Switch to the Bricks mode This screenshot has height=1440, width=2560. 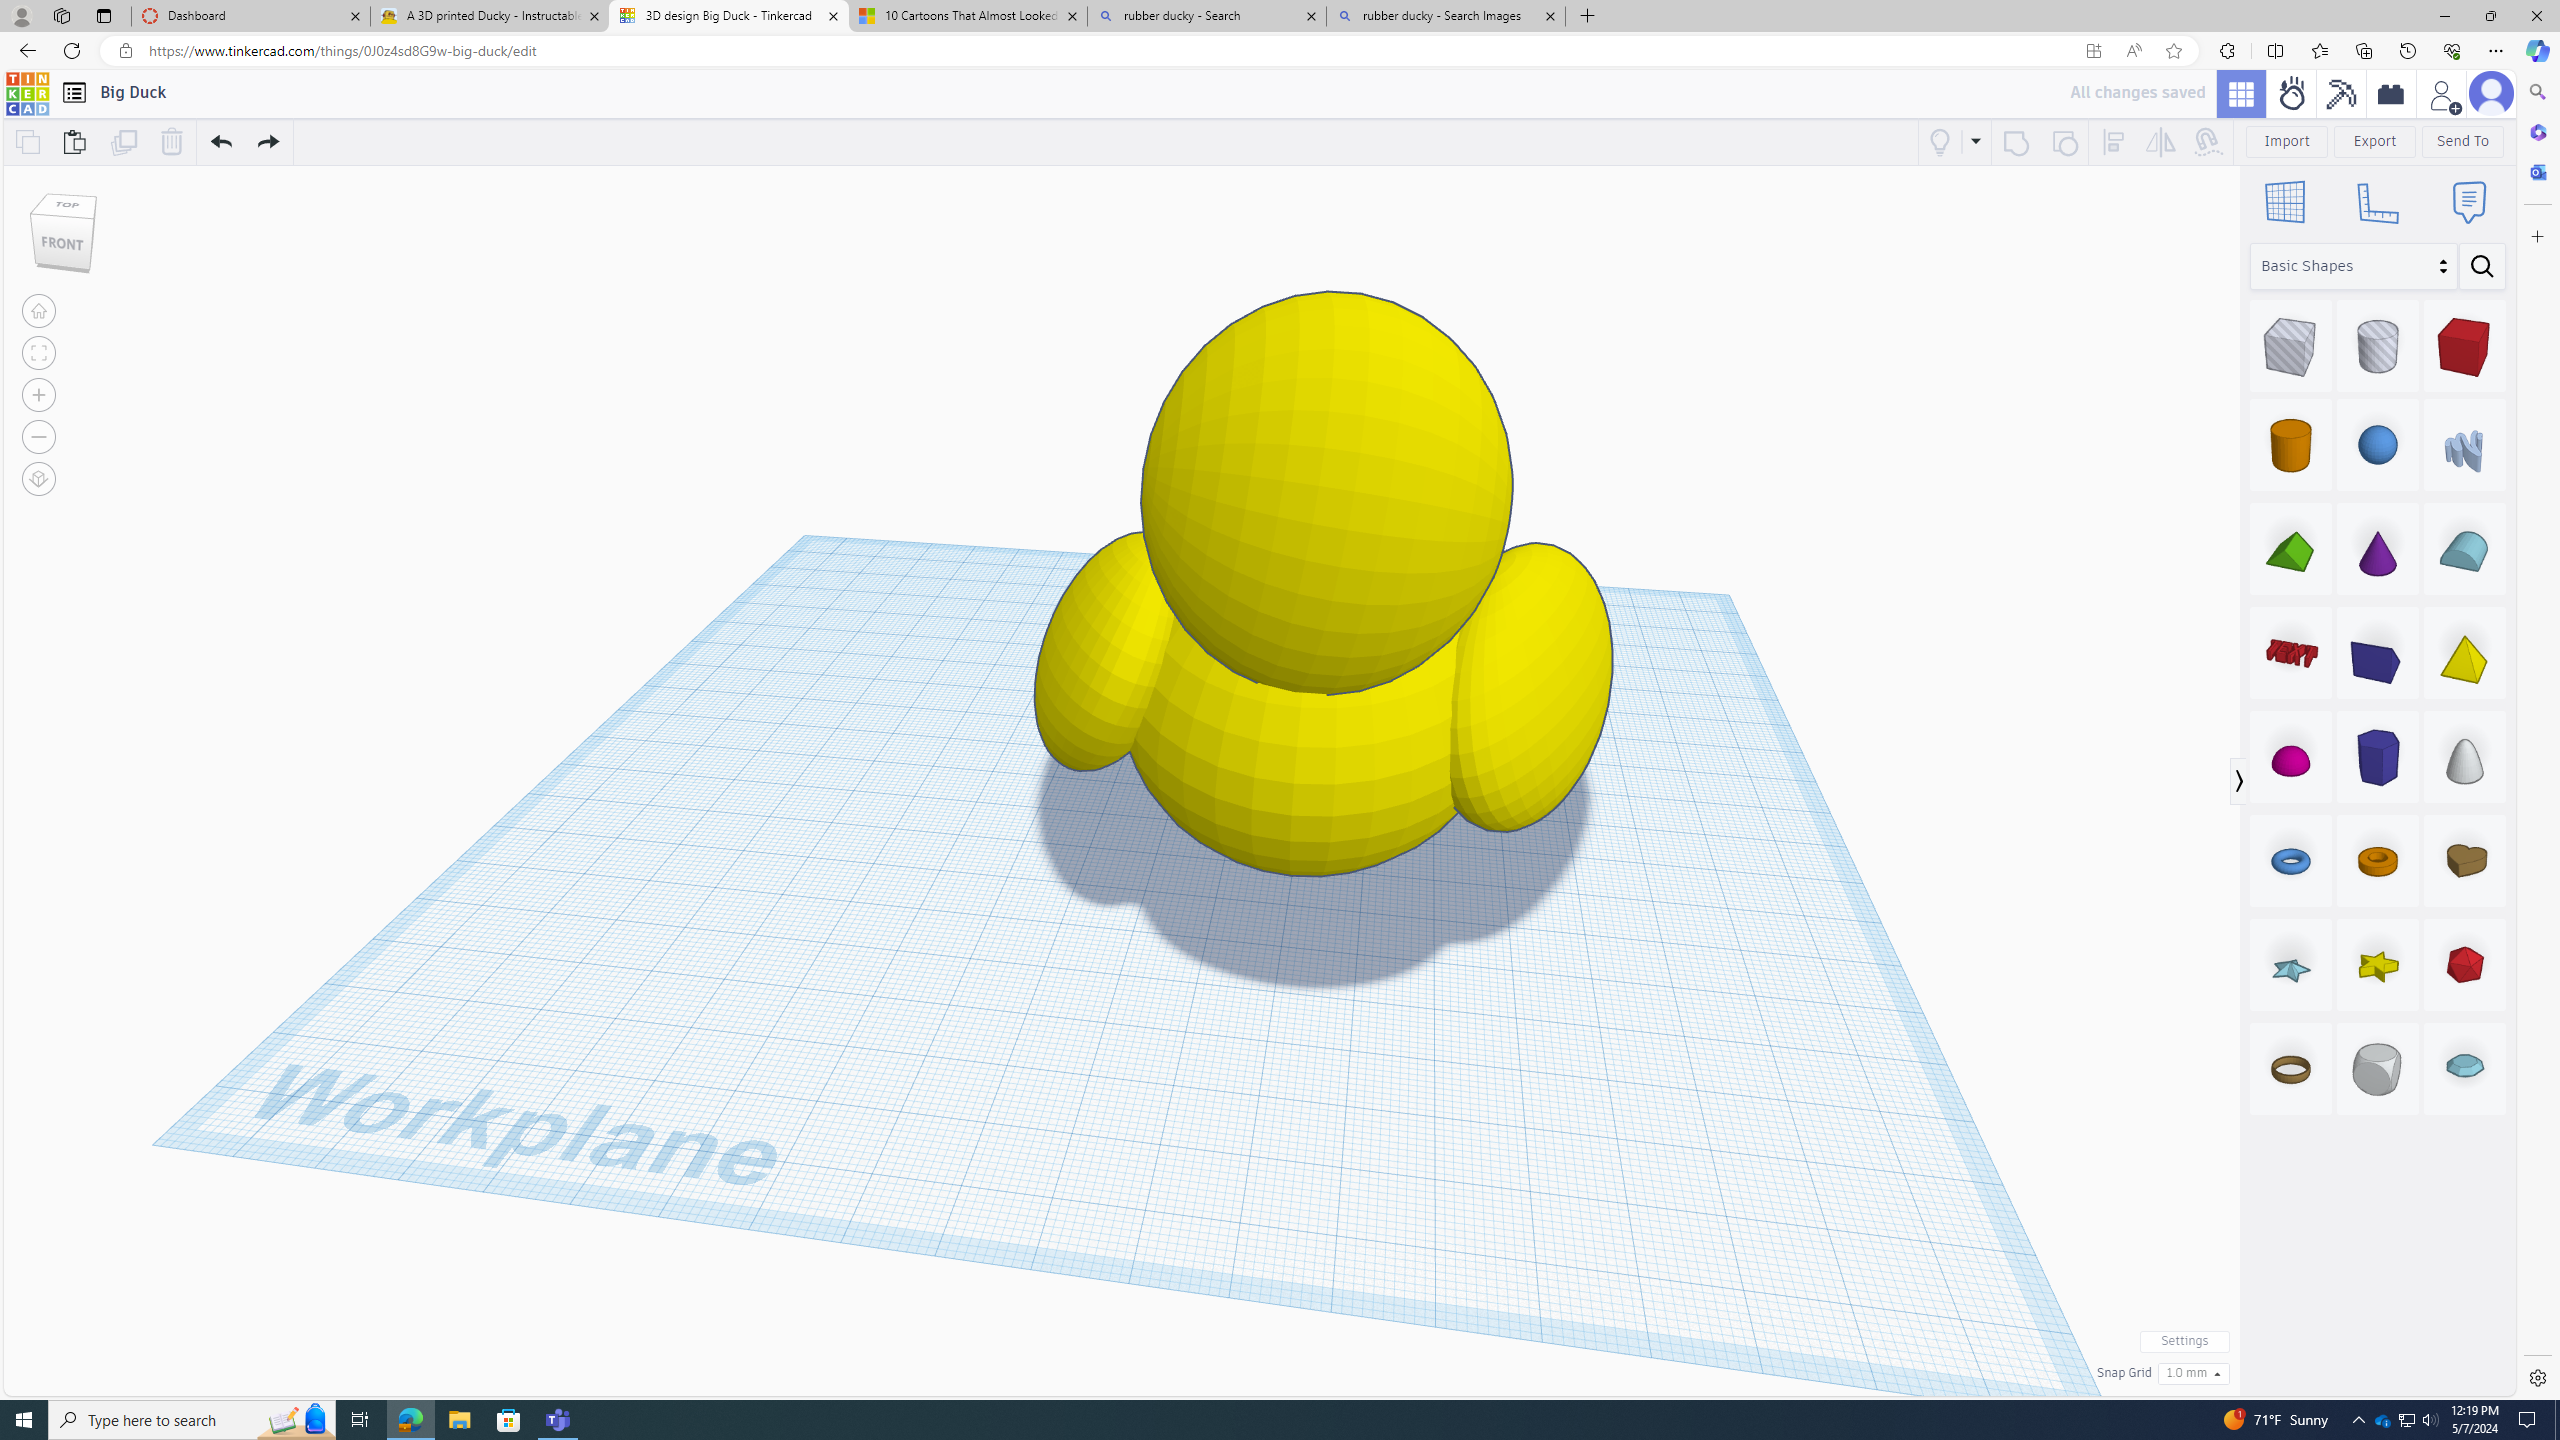pos(2391,94)
